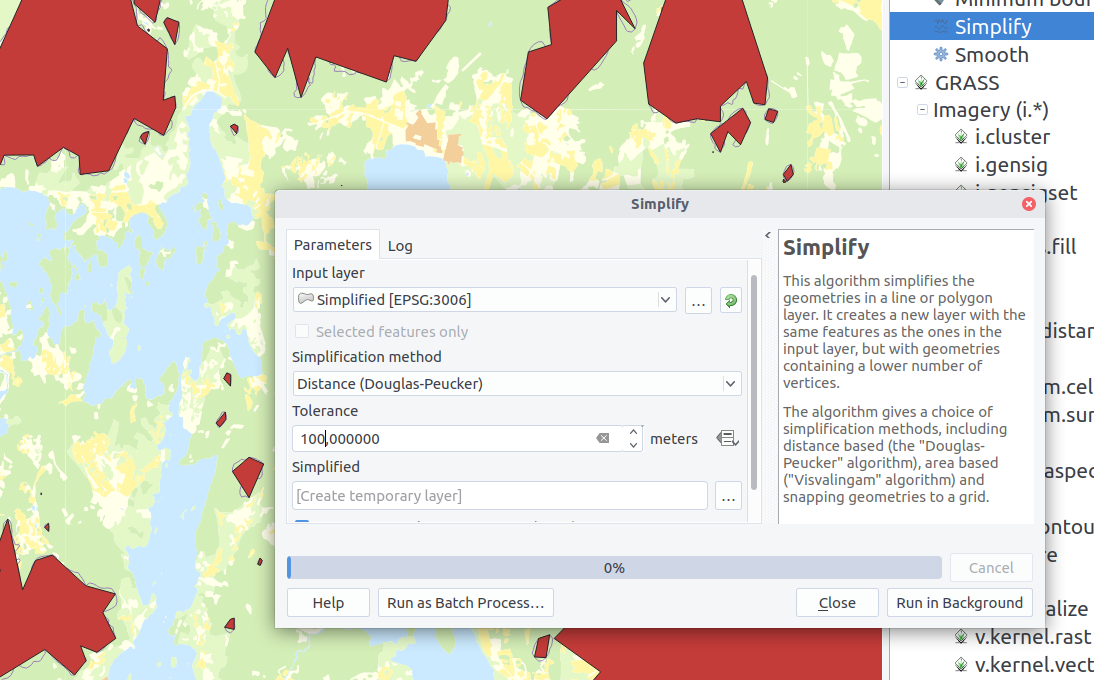Viewport: 1094px width, 680px height.
Task: Click the v.kernel.rast algorithm item
Action: pyautogui.click(x=1032, y=637)
